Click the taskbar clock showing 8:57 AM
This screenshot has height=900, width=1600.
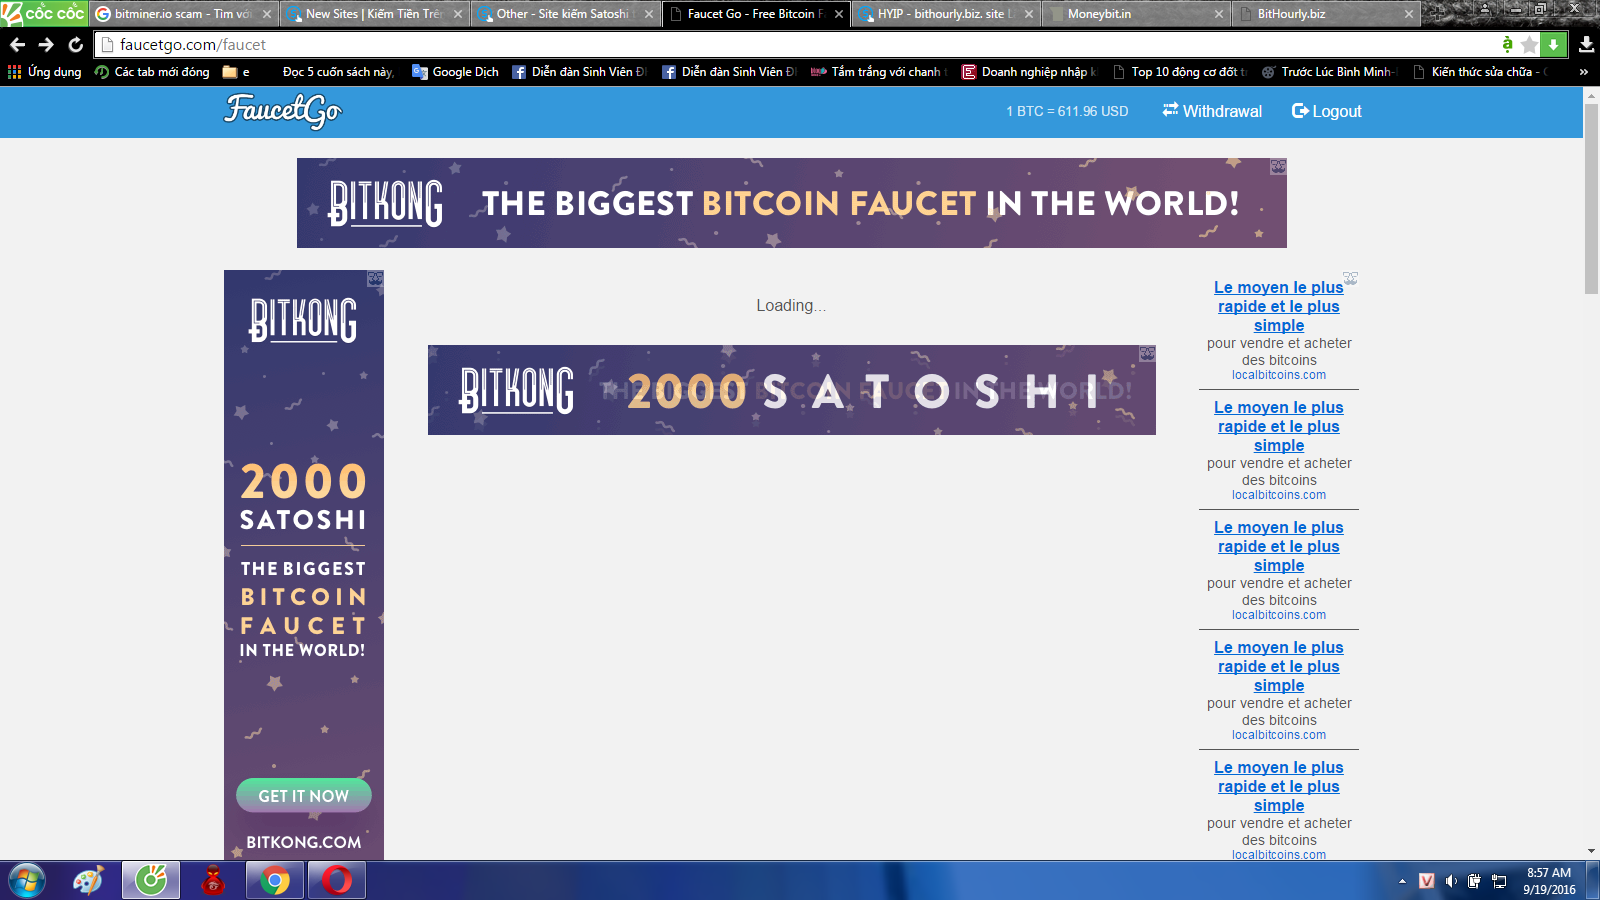[1549, 881]
